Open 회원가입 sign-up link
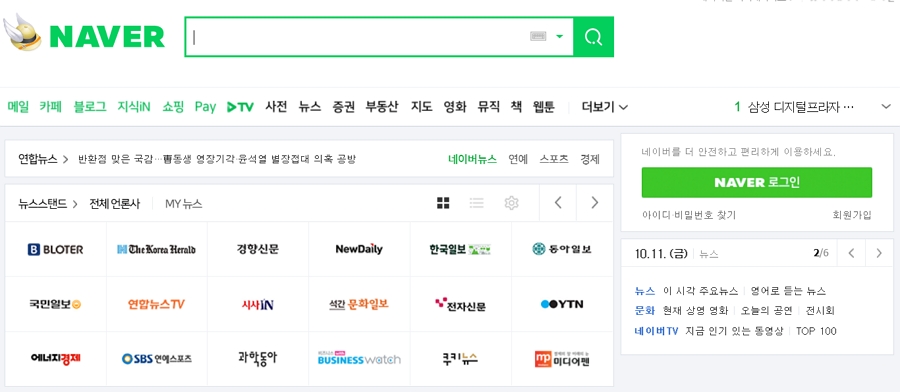This screenshot has width=900, height=392. (852, 215)
